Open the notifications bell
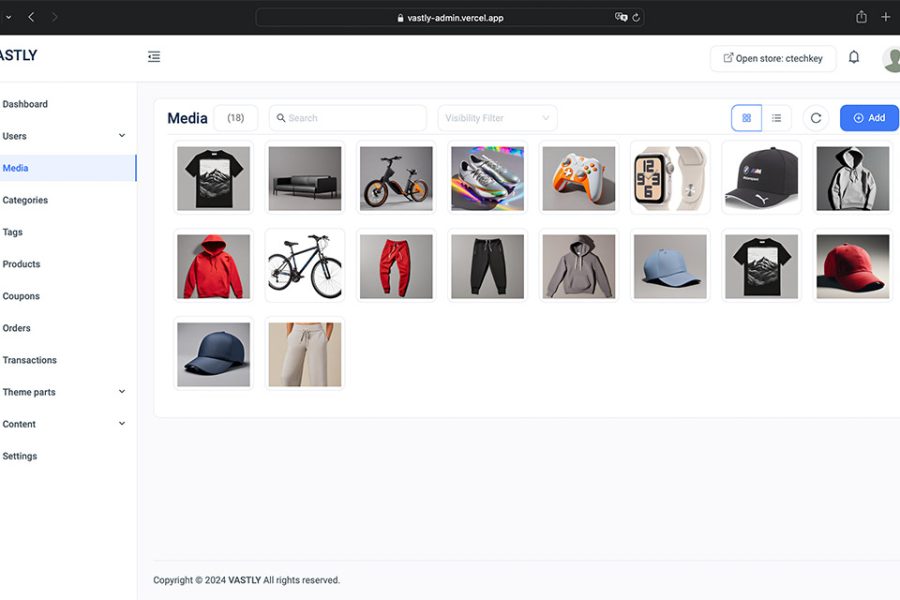This screenshot has height=600, width=900. [x=854, y=57]
